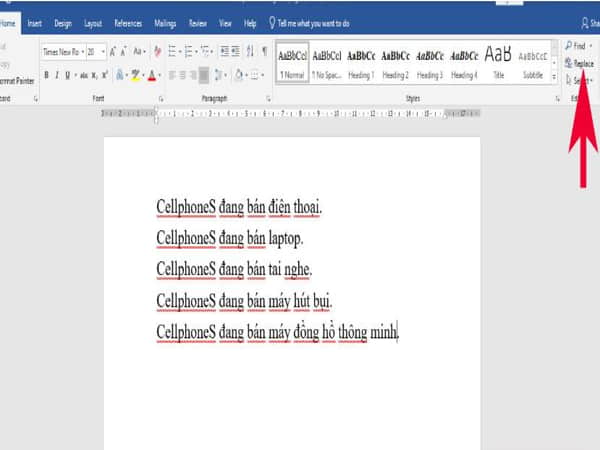Image resolution: width=600 pixels, height=450 pixels.
Task: Expand the Find dropdown arrow
Action: [x=591, y=46]
